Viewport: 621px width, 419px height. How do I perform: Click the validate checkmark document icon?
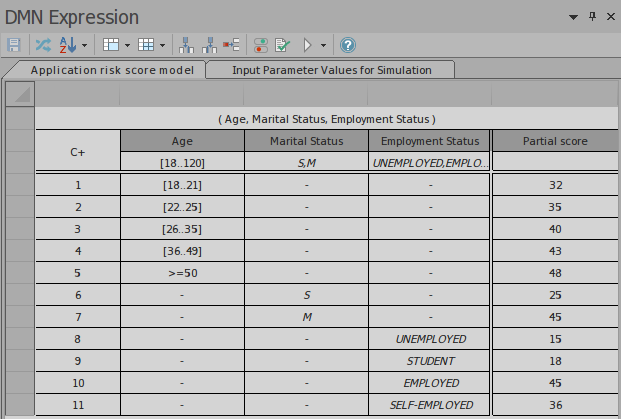[282, 45]
